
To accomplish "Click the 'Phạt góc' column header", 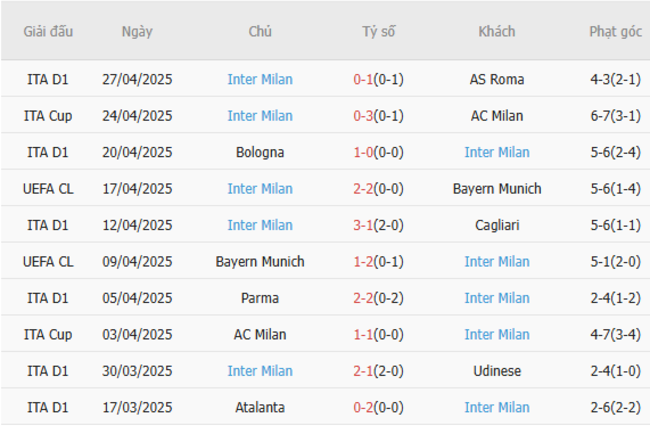I will 615,31.
